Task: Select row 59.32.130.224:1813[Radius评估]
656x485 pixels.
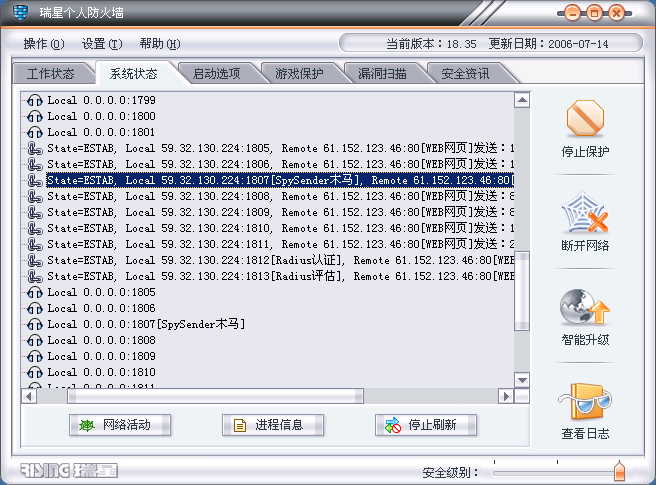Action: [x=280, y=276]
